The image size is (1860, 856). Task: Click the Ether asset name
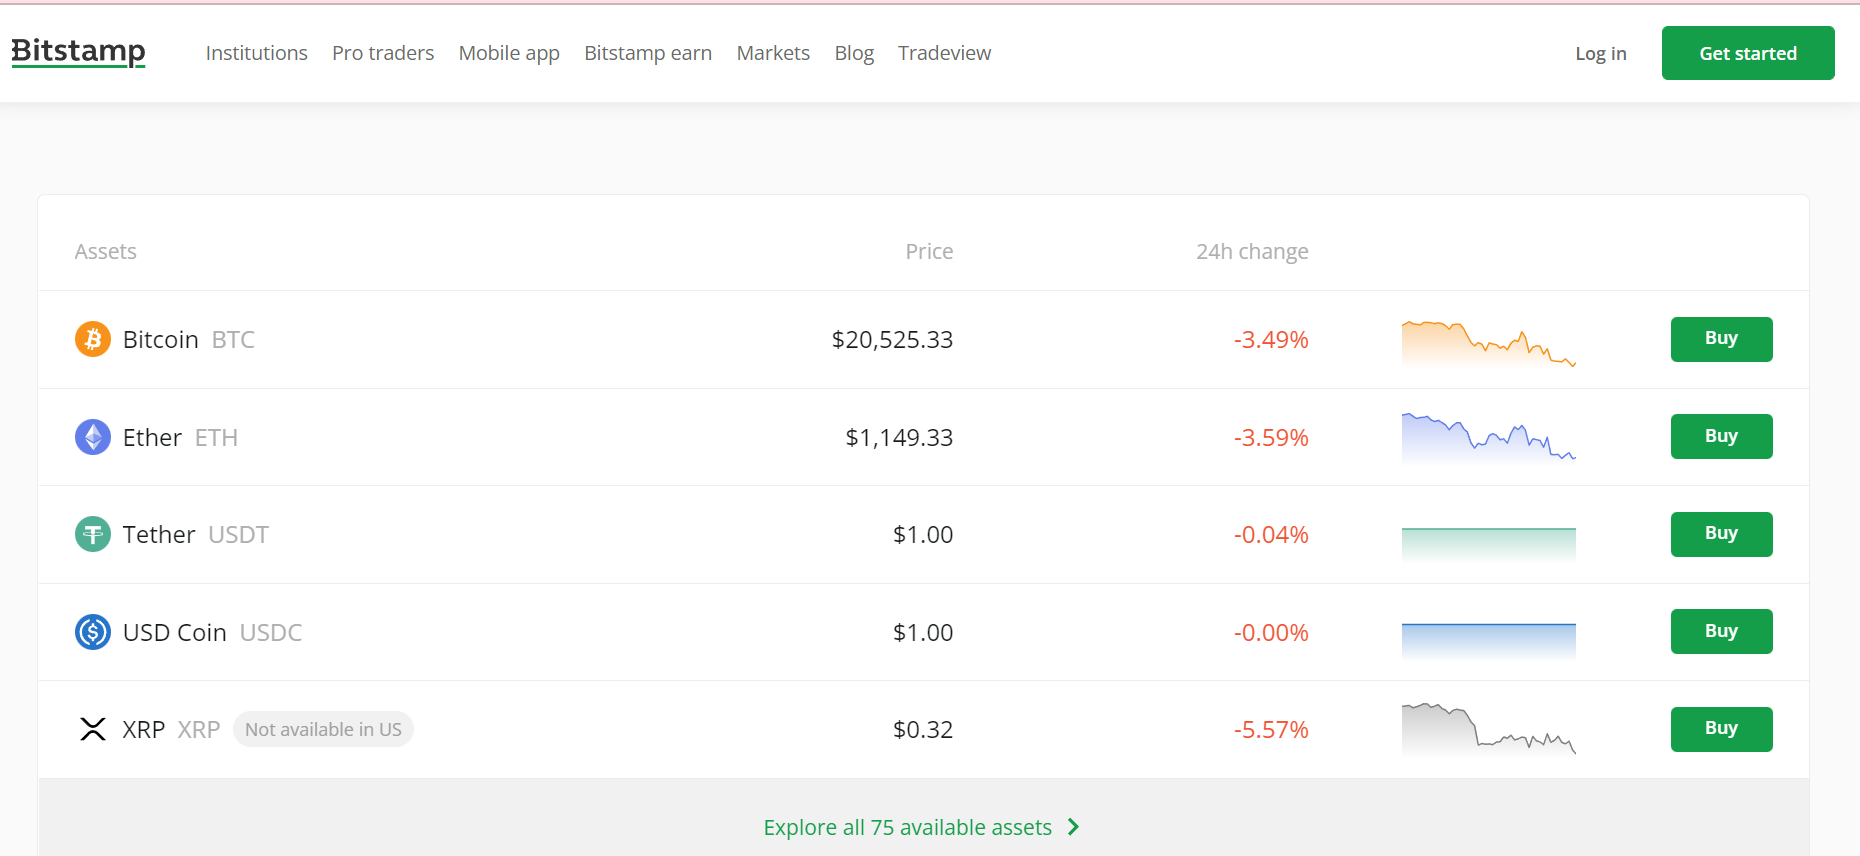(152, 438)
